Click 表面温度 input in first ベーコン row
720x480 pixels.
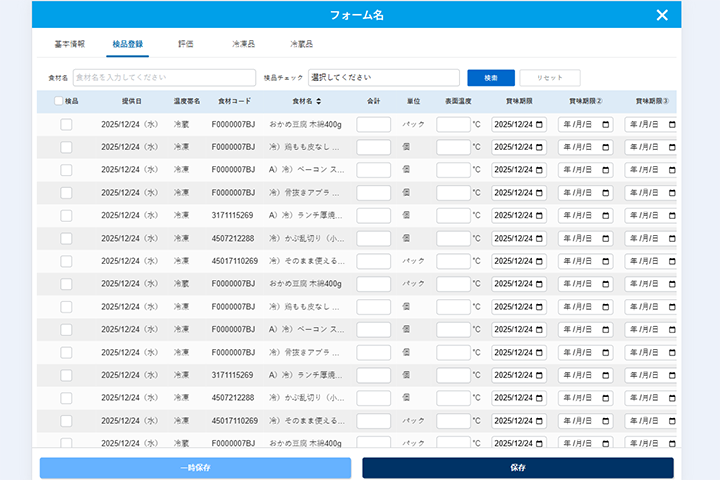tap(454, 170)
